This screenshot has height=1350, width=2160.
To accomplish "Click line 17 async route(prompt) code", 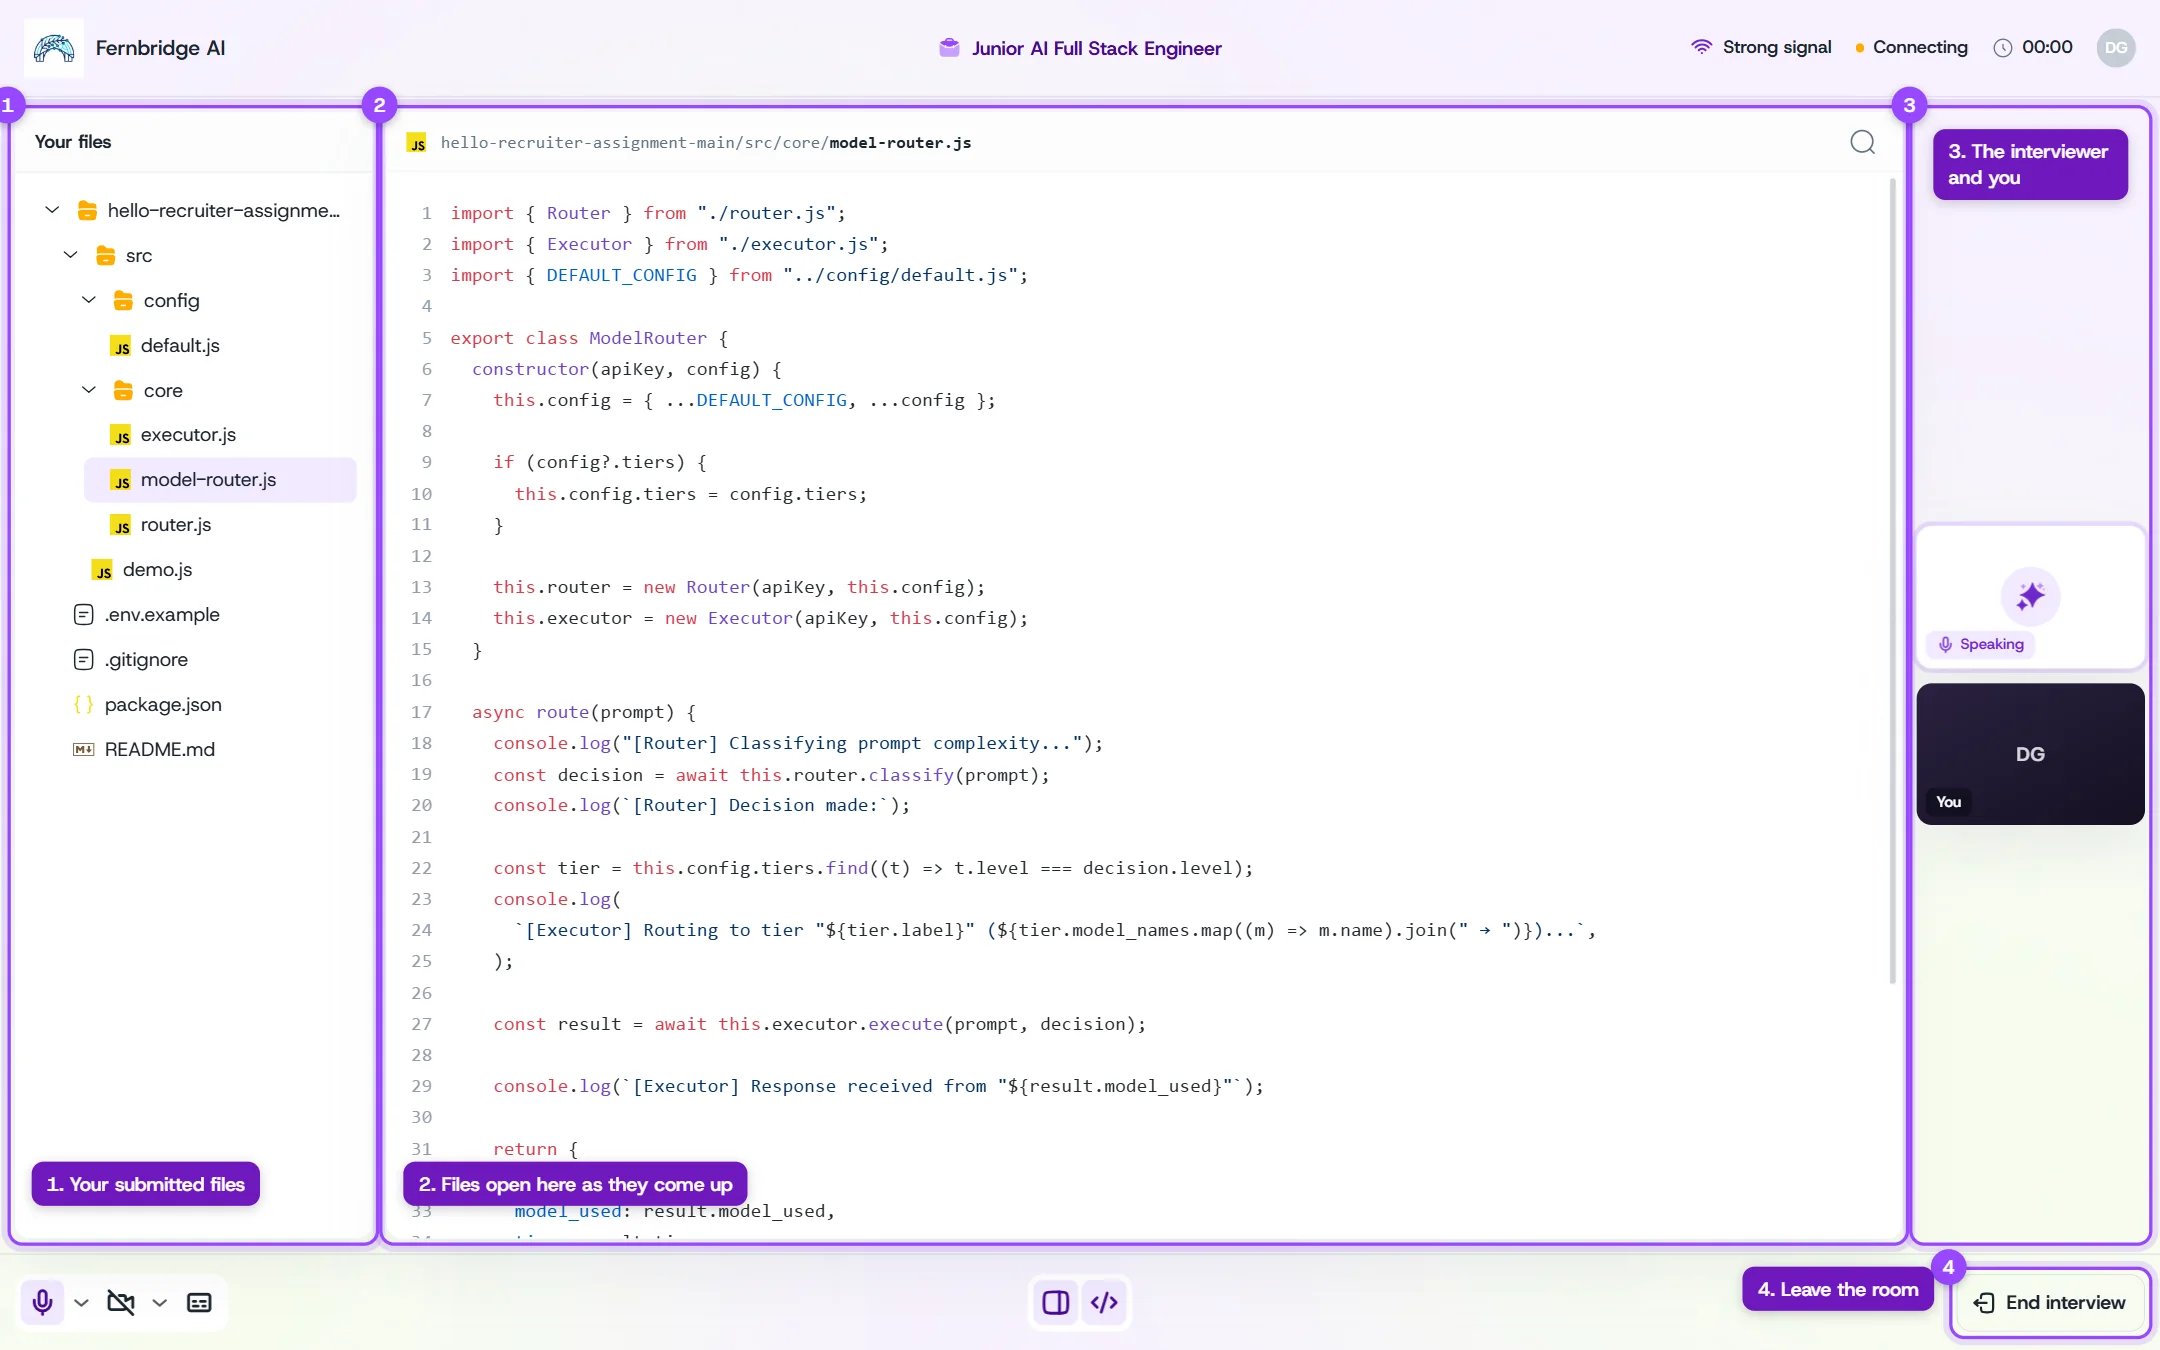I will pos(584,712).
